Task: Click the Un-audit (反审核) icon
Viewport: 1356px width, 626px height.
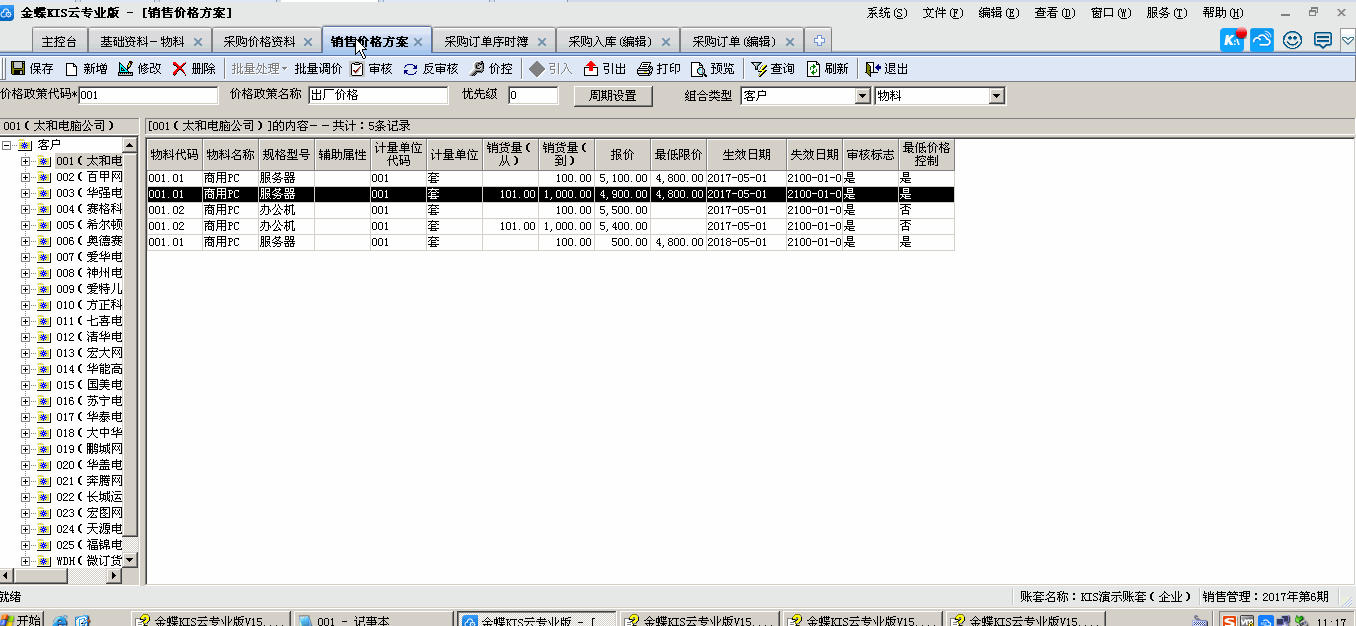Action: click(x=410, y=69)
